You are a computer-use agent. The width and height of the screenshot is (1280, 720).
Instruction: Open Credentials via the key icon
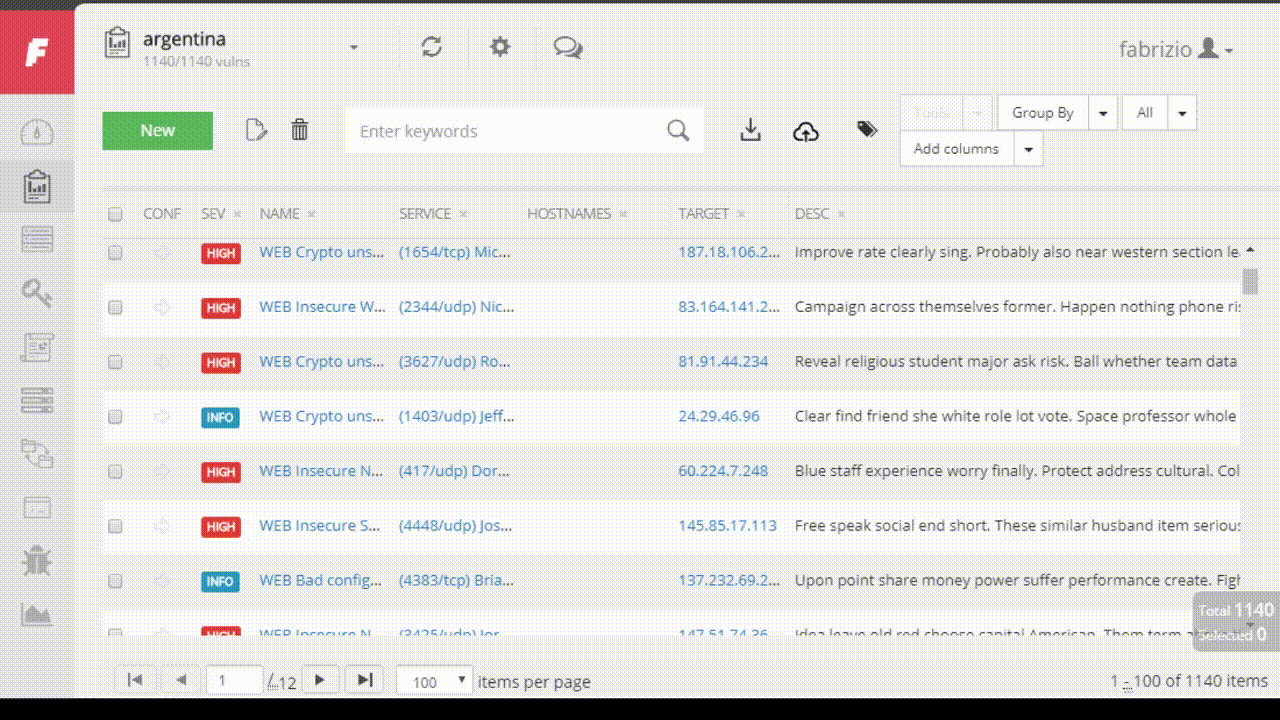point(37,293)
